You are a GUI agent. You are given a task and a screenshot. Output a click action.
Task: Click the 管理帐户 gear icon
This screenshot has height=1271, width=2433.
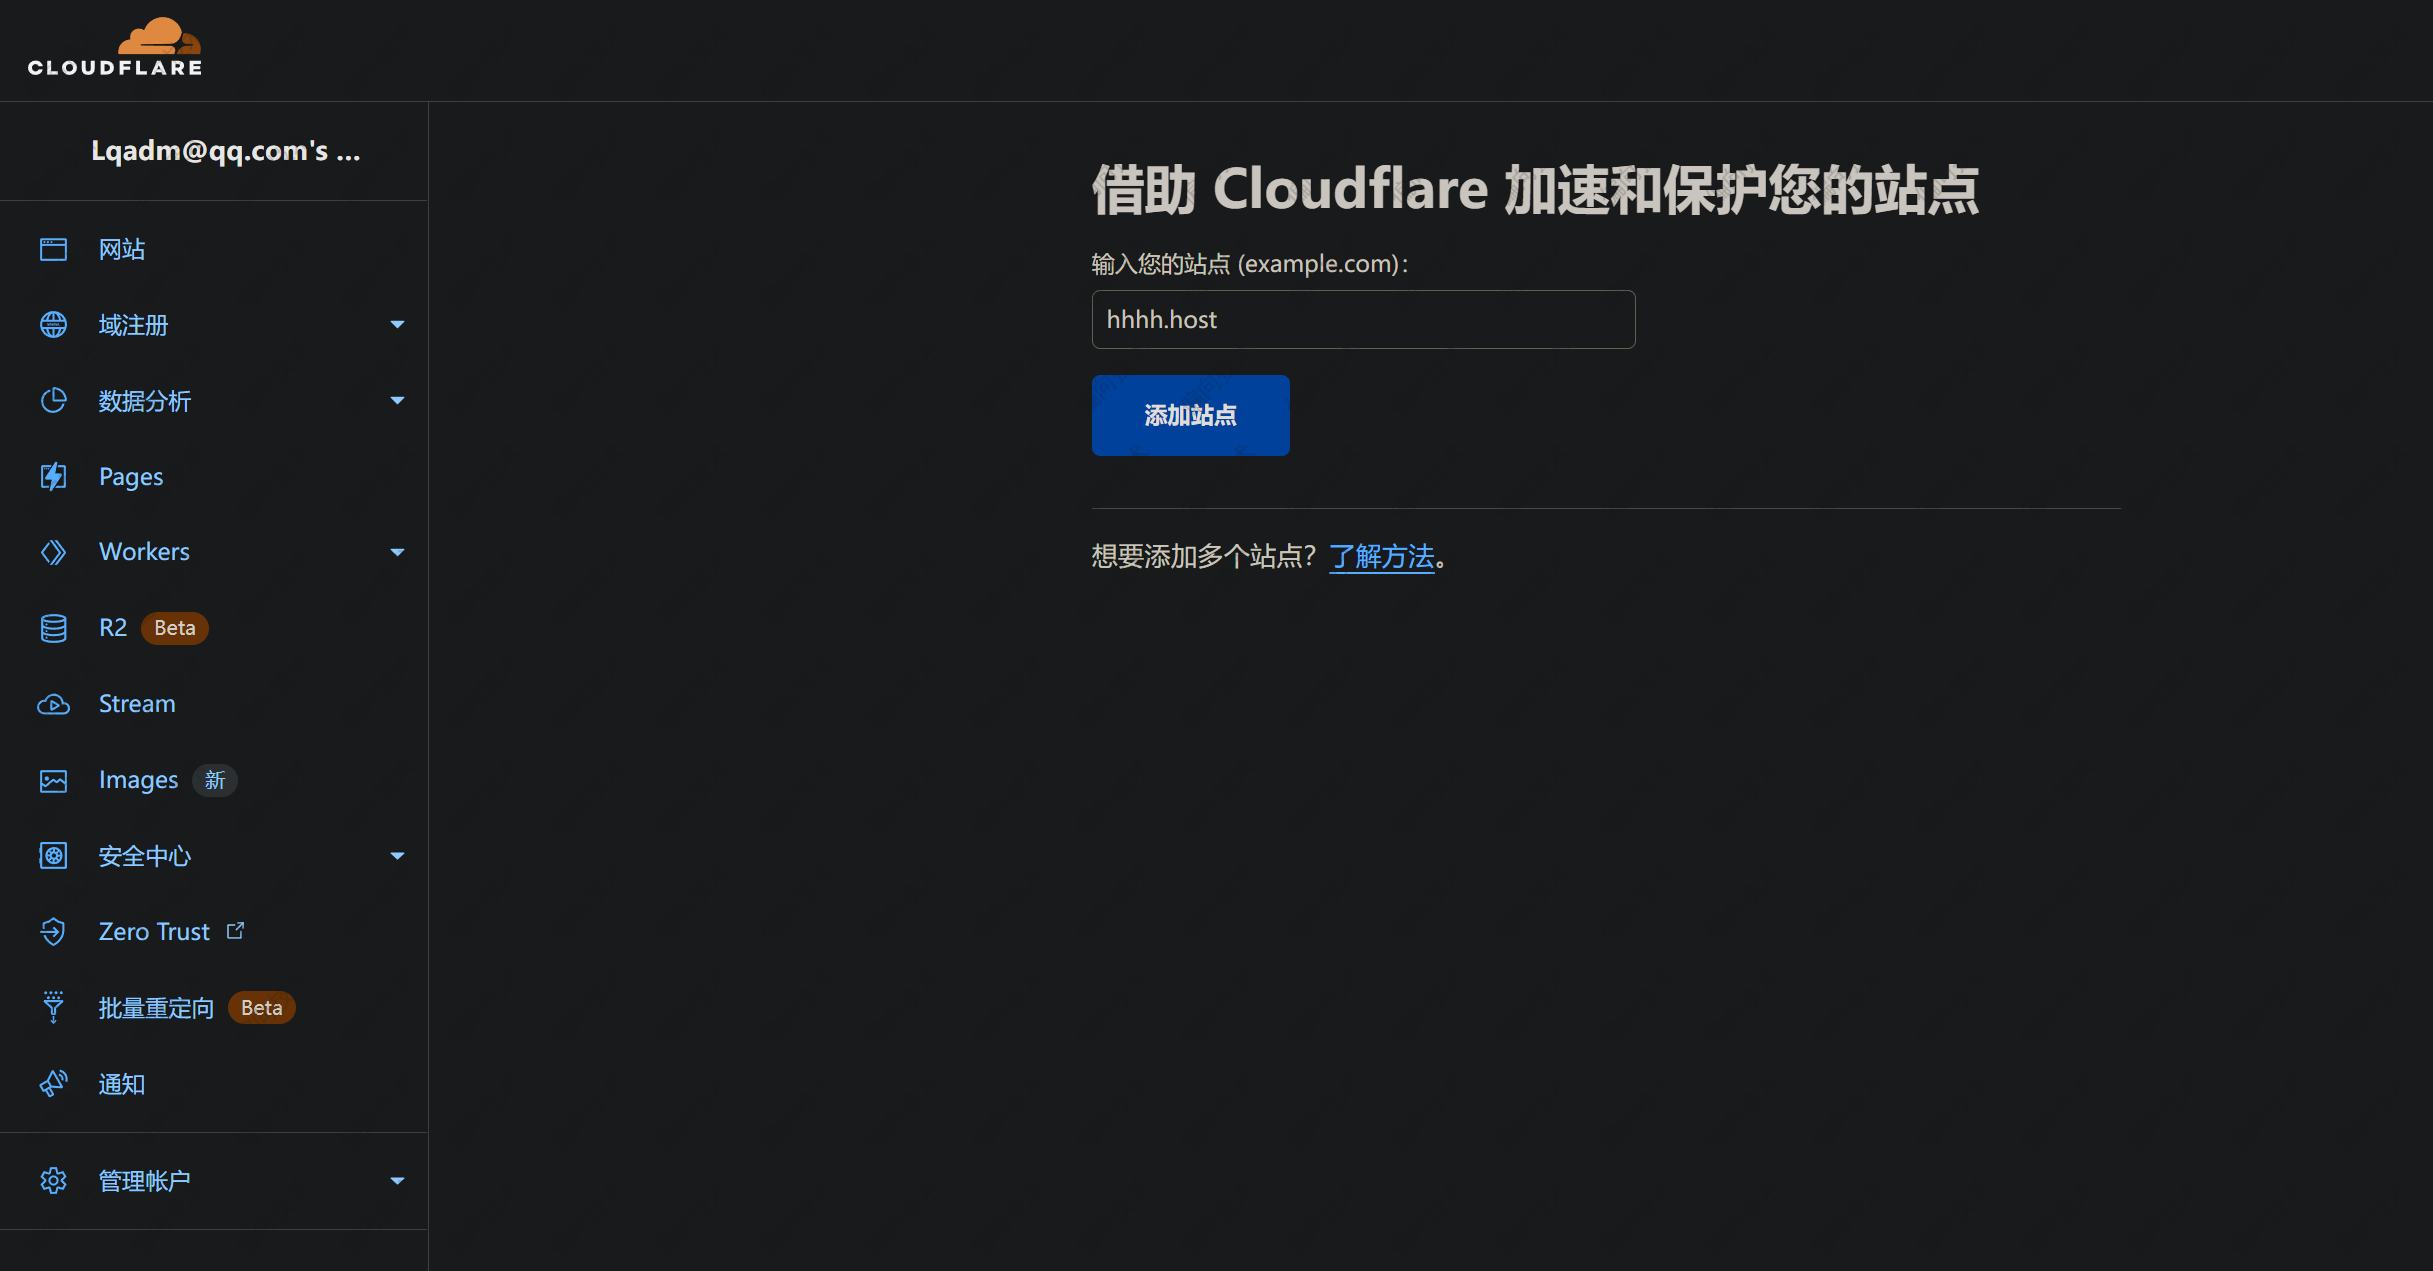53,1181
